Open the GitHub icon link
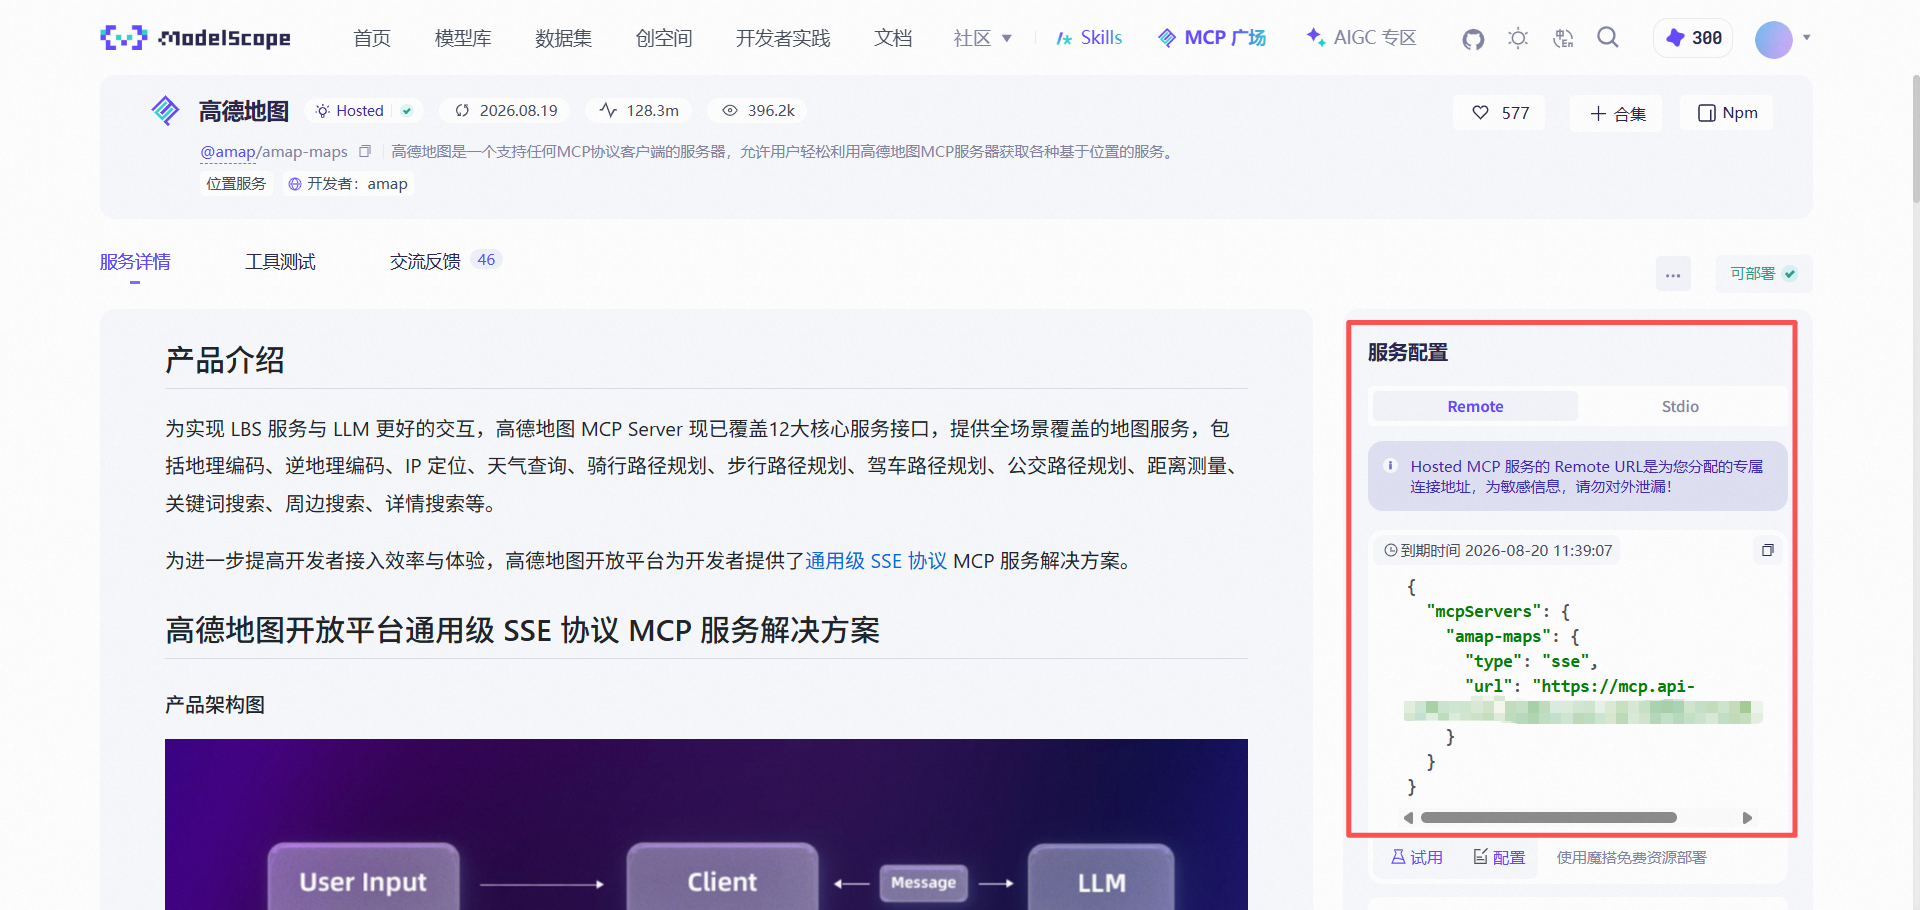 tap(1473, 39)
